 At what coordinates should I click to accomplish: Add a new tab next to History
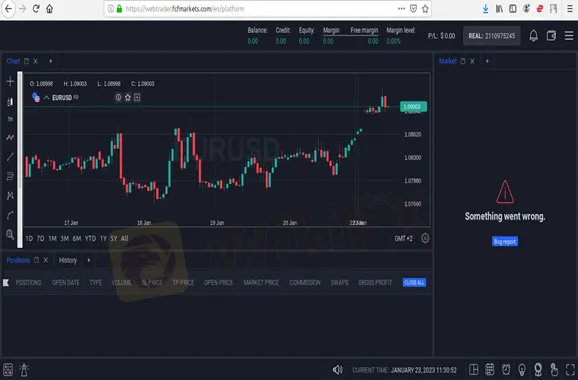pyautogui.click(x=88, y=260)
